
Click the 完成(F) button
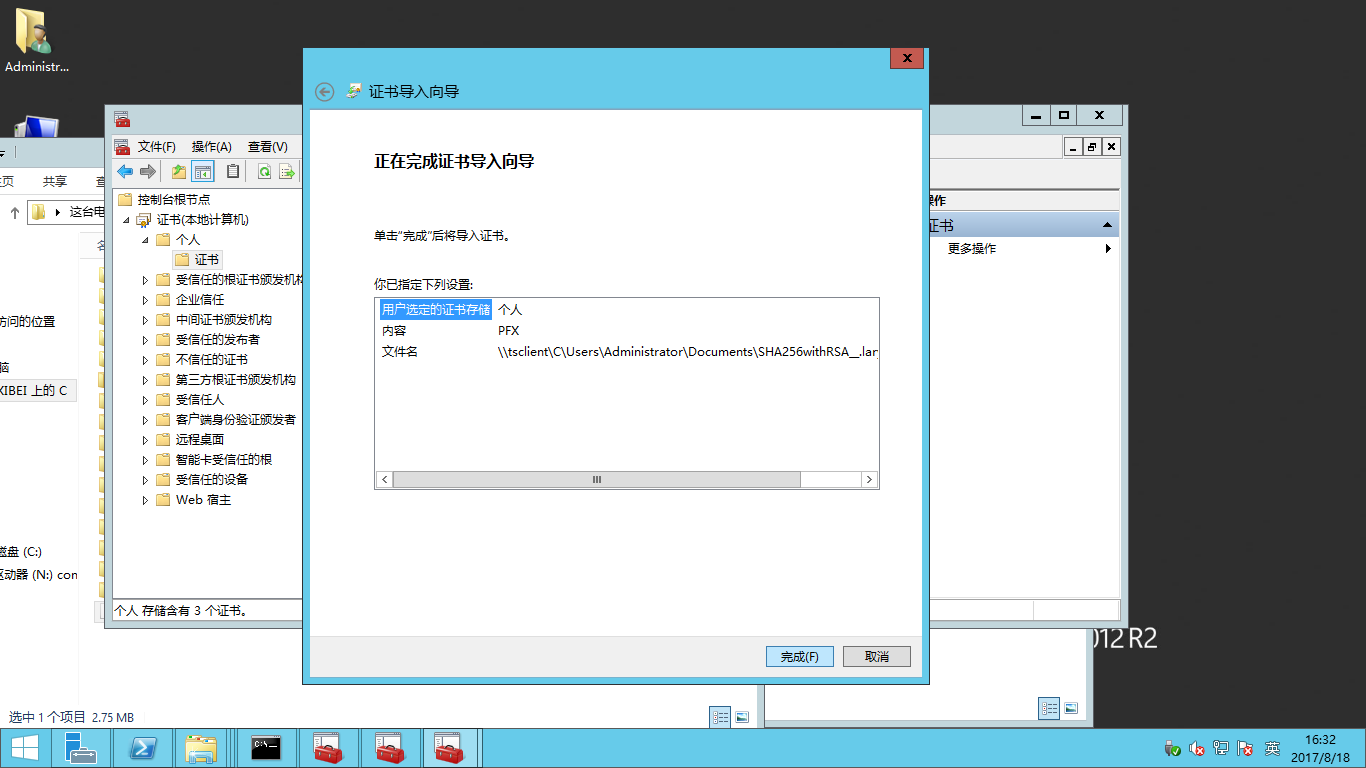pos(799,657)
